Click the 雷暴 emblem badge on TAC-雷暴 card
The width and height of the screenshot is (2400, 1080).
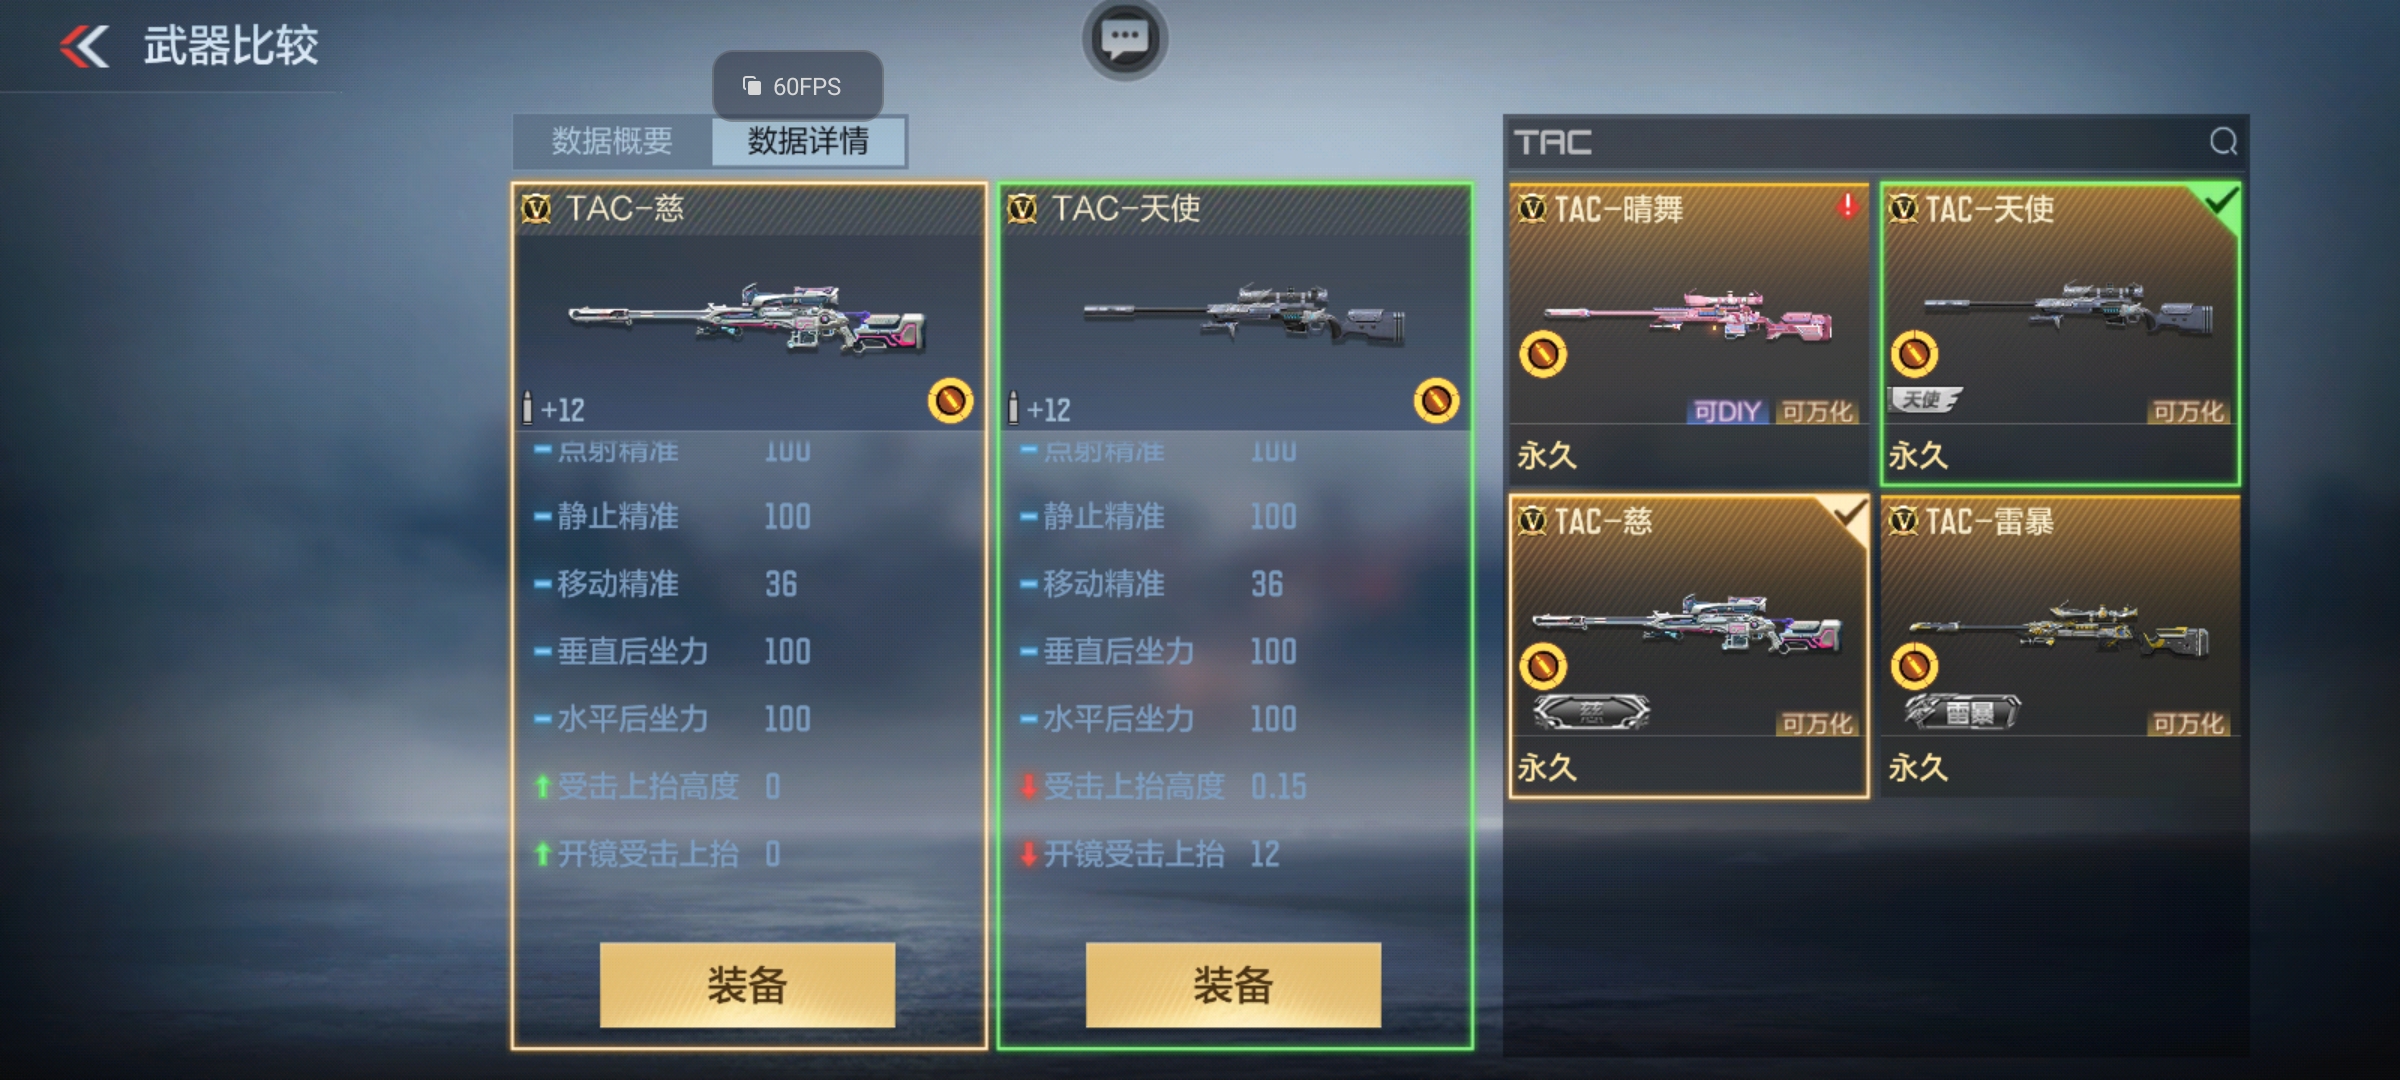click(x=1961, y=712)
